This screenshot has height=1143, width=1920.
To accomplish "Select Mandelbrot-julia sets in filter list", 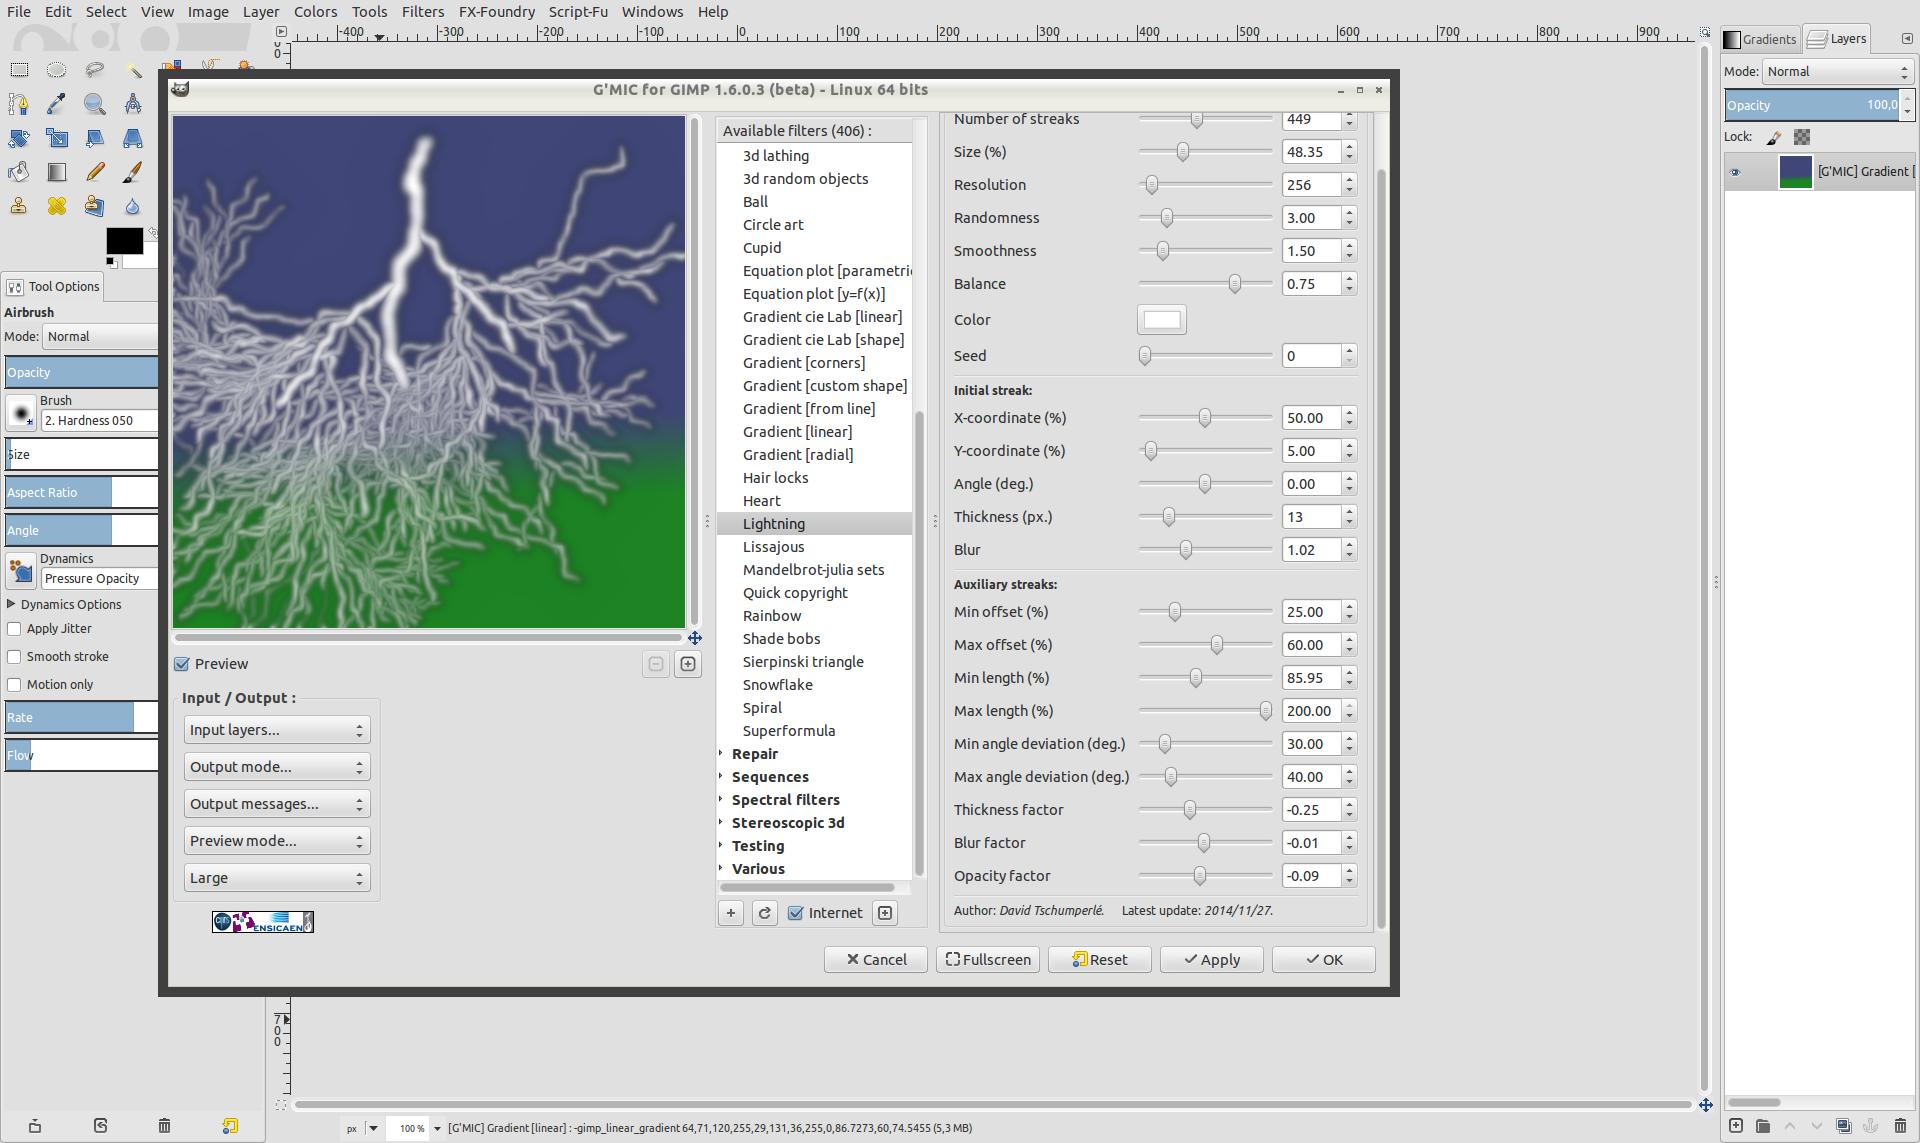I will [x=813, y=570].
